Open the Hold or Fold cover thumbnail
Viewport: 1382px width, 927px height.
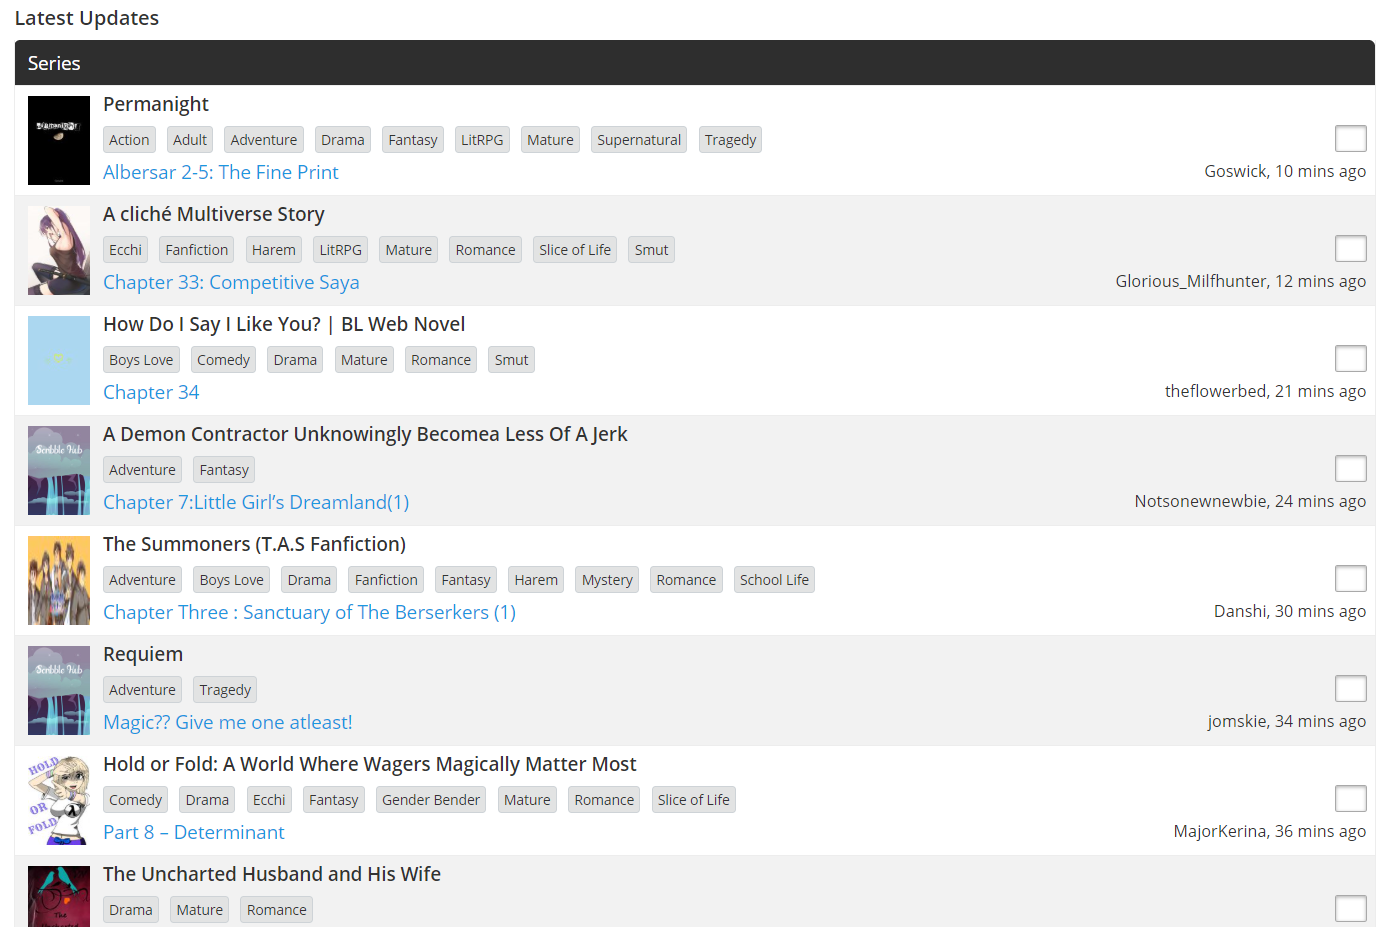pyautogui.click(x=59, y=800)
